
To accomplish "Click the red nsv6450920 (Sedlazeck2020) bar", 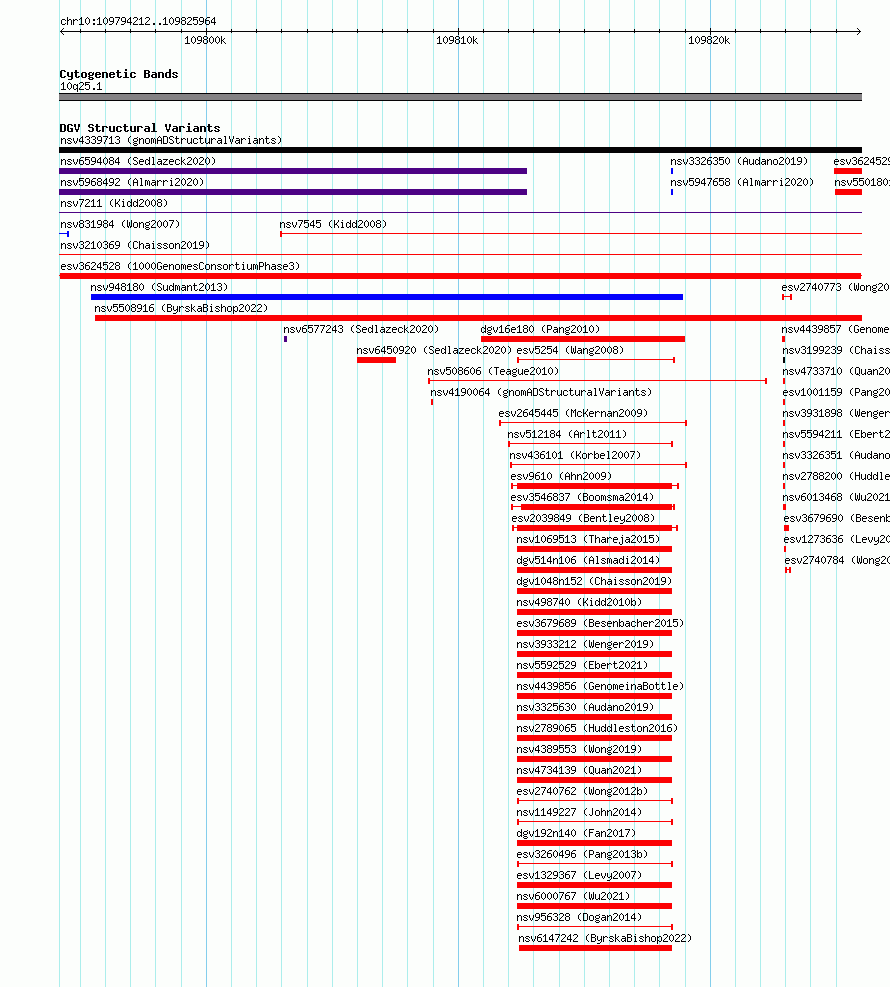I will pos(376,360).
